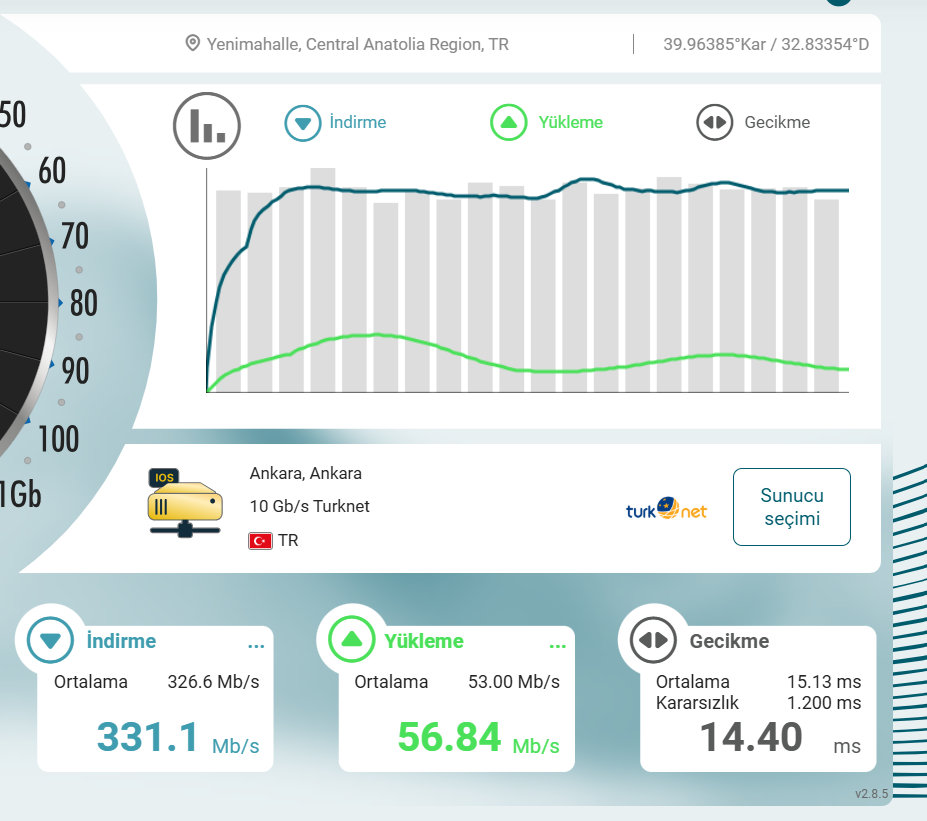Image resolution: width=927 pixels, height=821 pixels.
Task: Click the 1.200 ms Kararsızlık jitter value
Action: pyautogui.click(x=824, y=703)
